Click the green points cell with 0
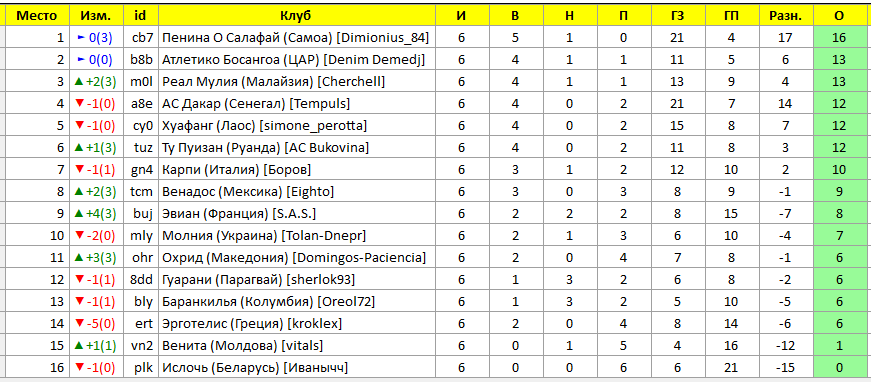This screenshot has height=382, width=871. (x=839, y=368)
